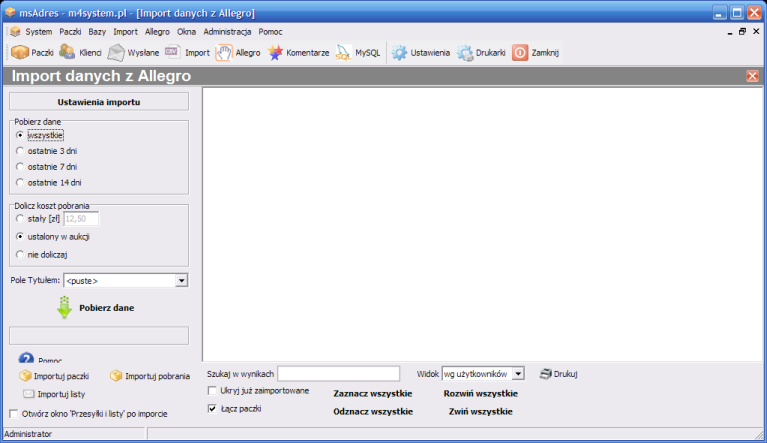Click the package icon in the menu bar
The height and width of the screenshot is (443, 767).
tap(15, 31)
